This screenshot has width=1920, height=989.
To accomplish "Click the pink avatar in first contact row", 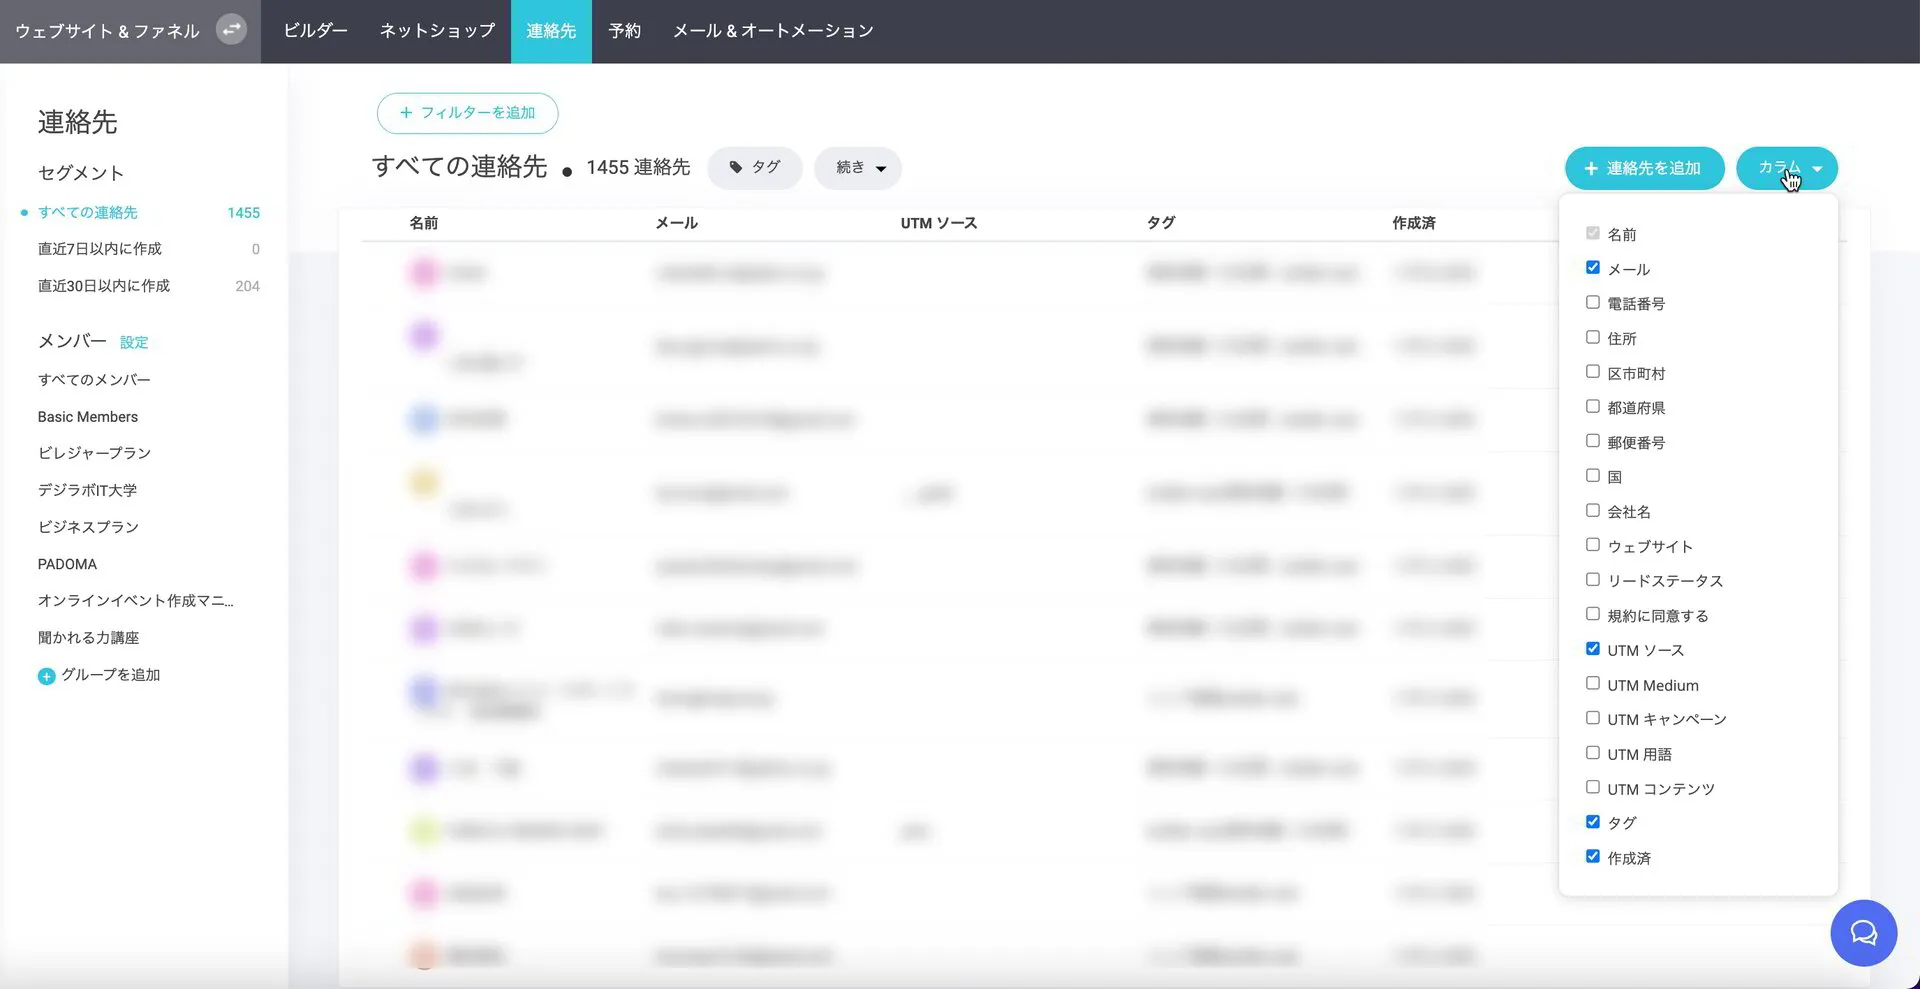I will coord(424,272).
